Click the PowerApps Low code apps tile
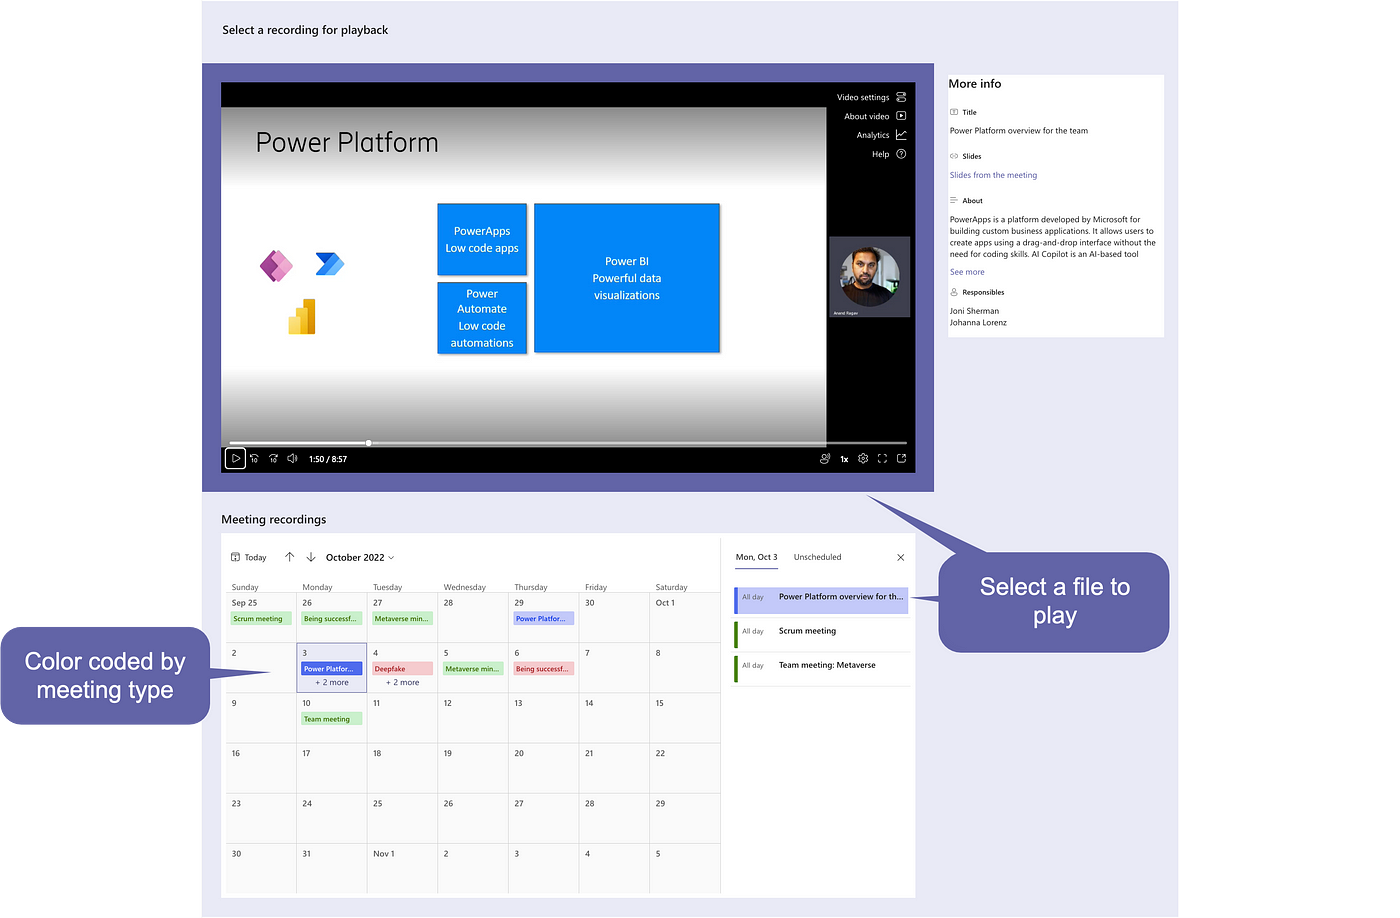Screen dimensions: 1400x918 pyautogui.click(x=482, y=240)
